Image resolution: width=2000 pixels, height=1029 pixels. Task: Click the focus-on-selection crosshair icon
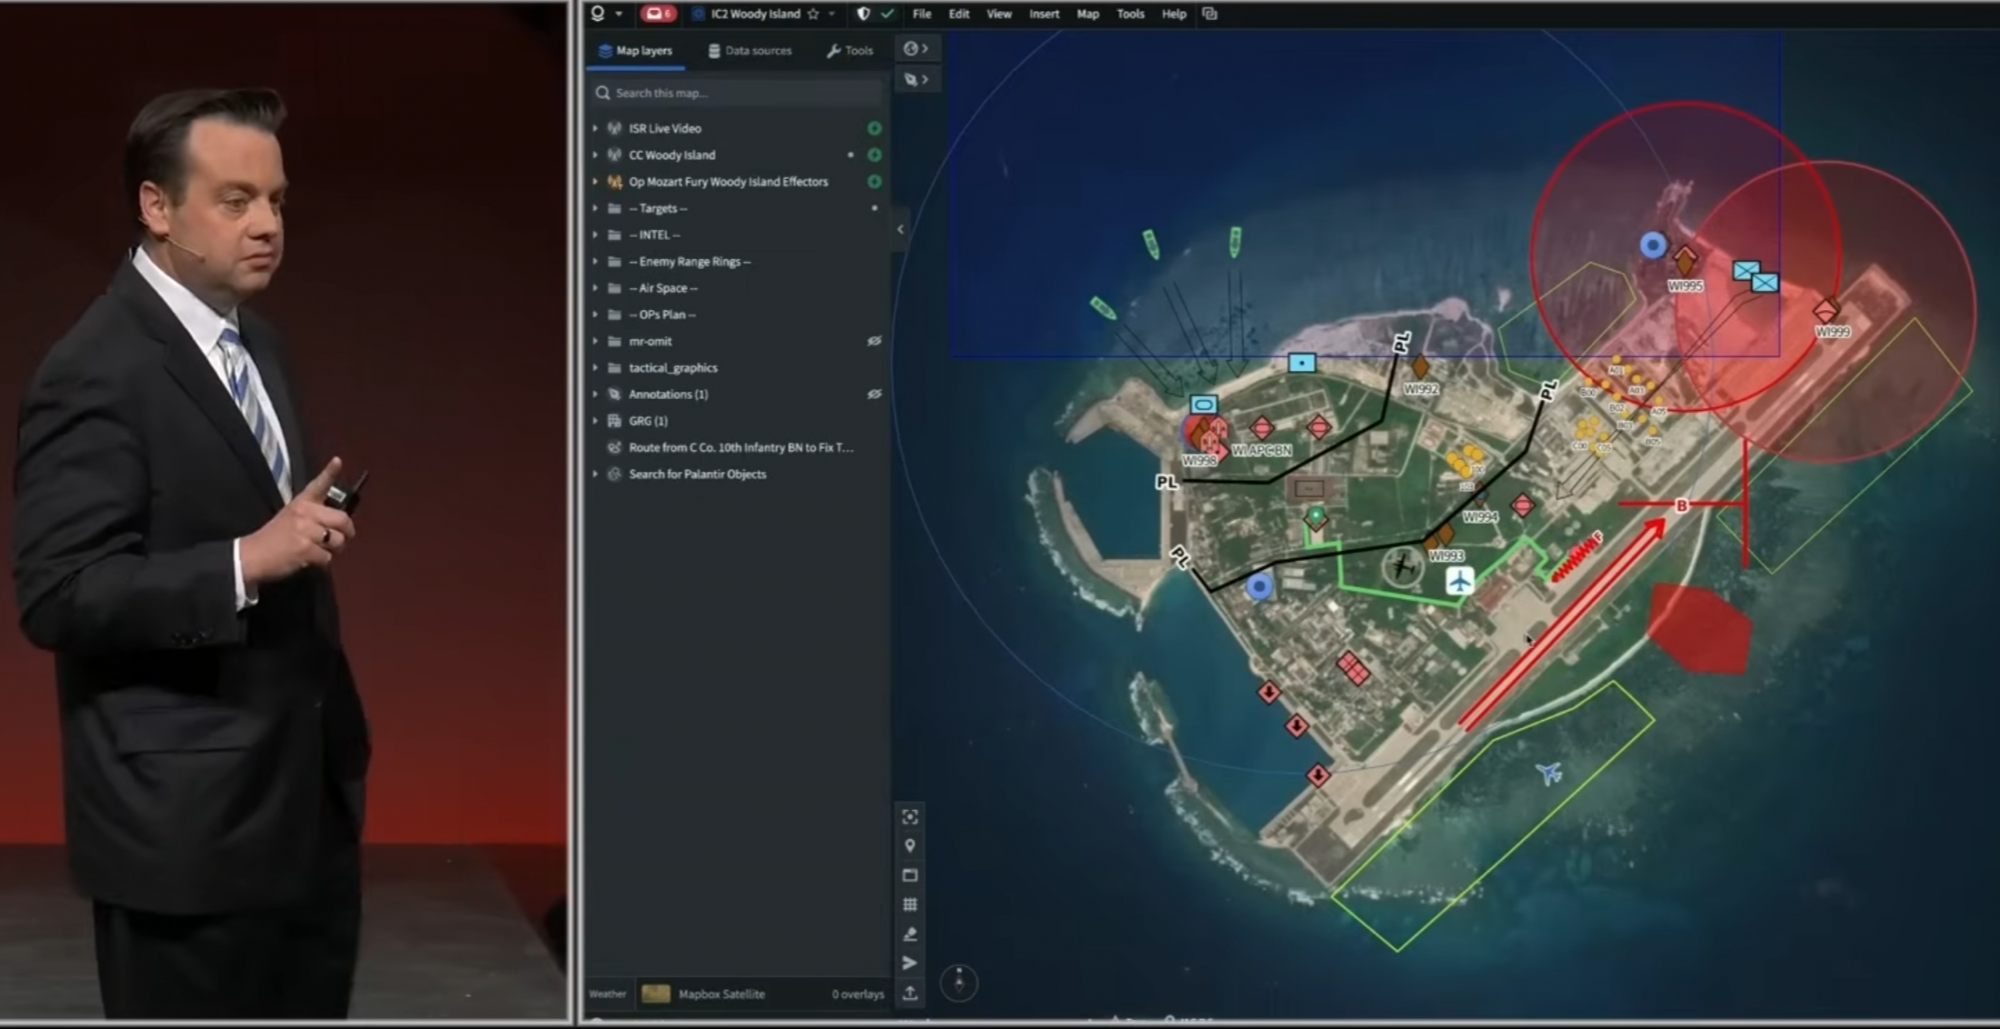tap(910, 817)
